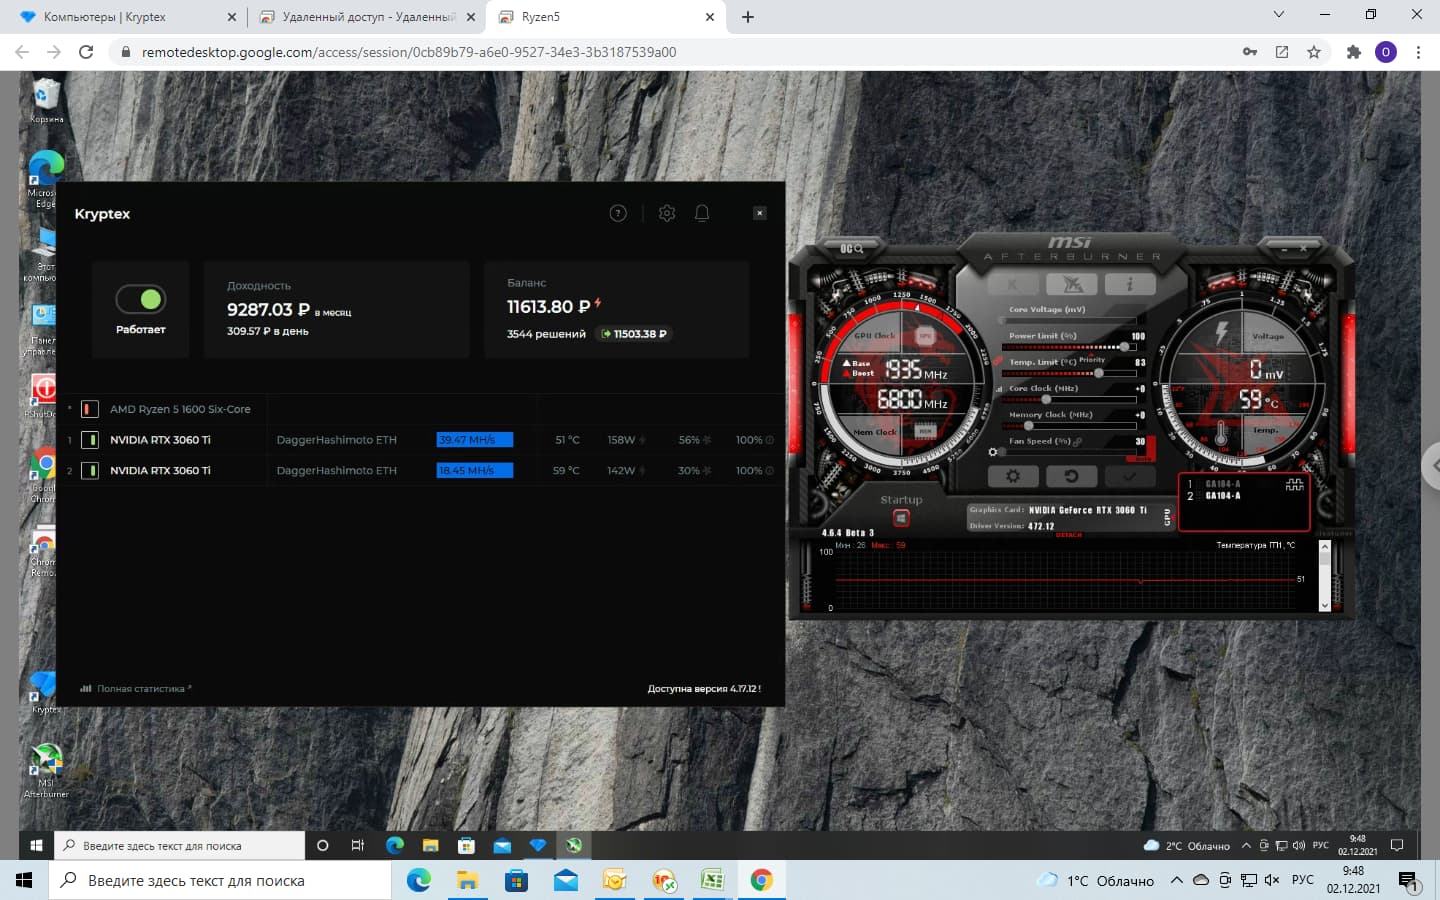Expand local system tray hidden icons
This screenshot has width=1440, height=900.
(1176, 881)
